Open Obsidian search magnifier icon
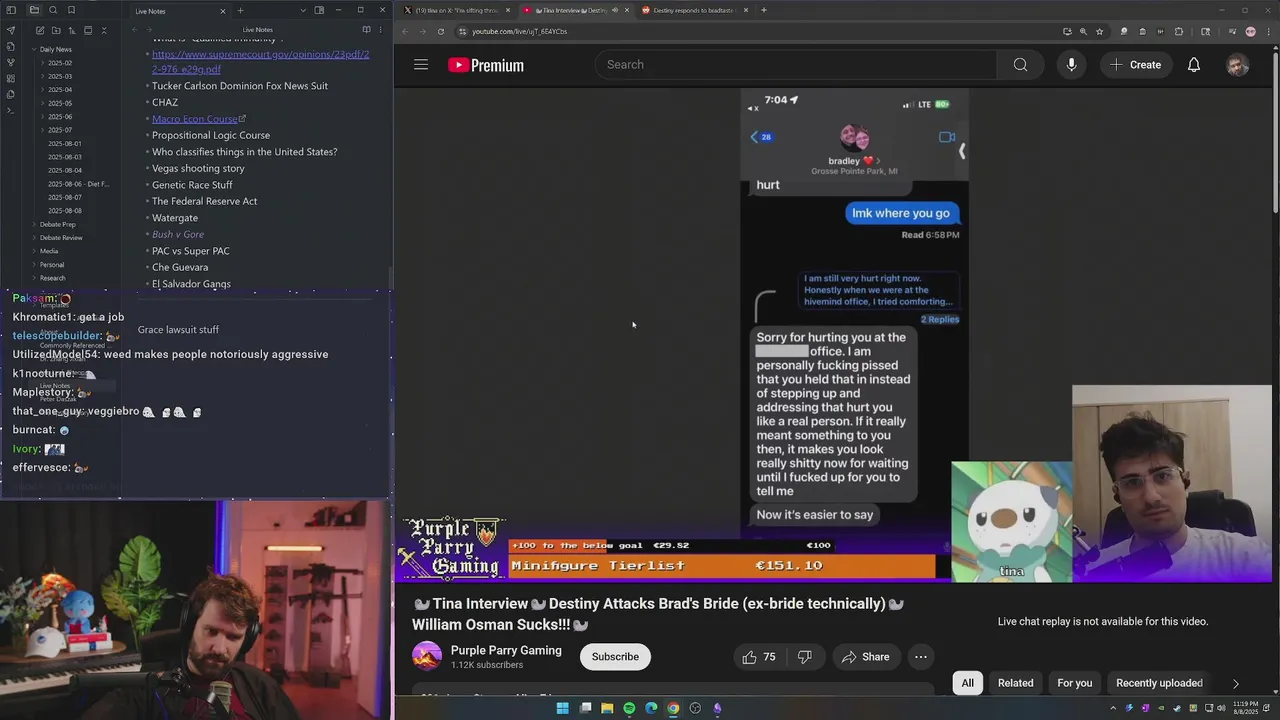Screen dimensions: 1280x720 click(x=53, y=11)
